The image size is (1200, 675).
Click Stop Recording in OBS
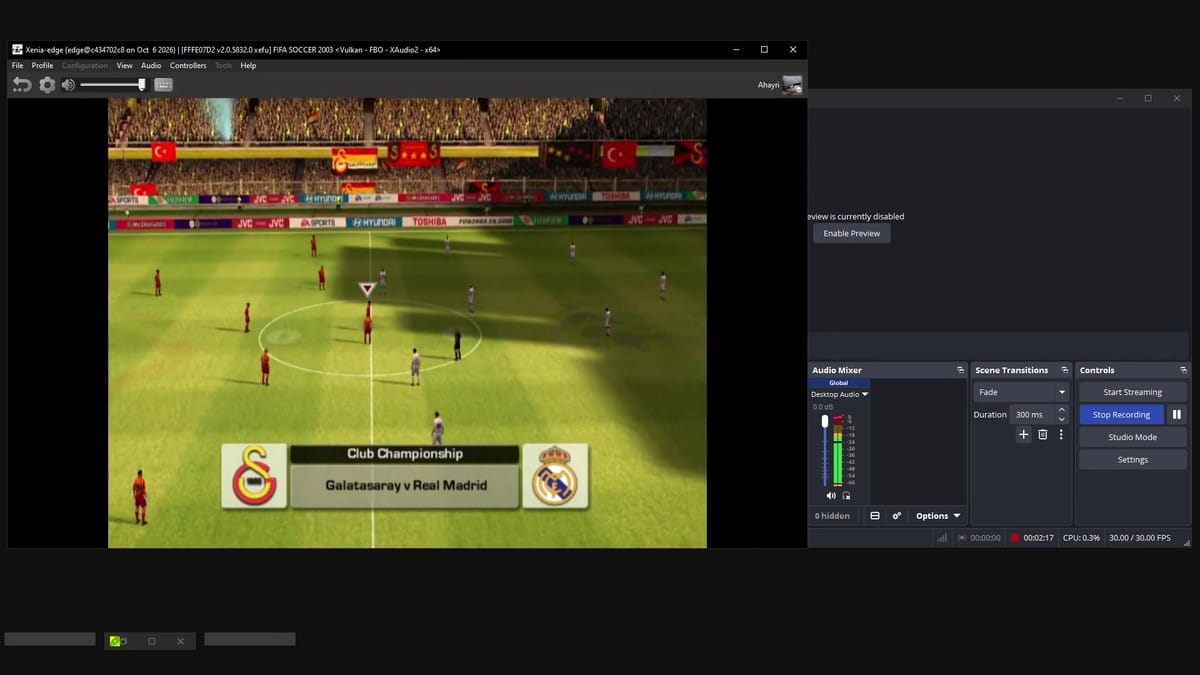[x=1121, y=414]
